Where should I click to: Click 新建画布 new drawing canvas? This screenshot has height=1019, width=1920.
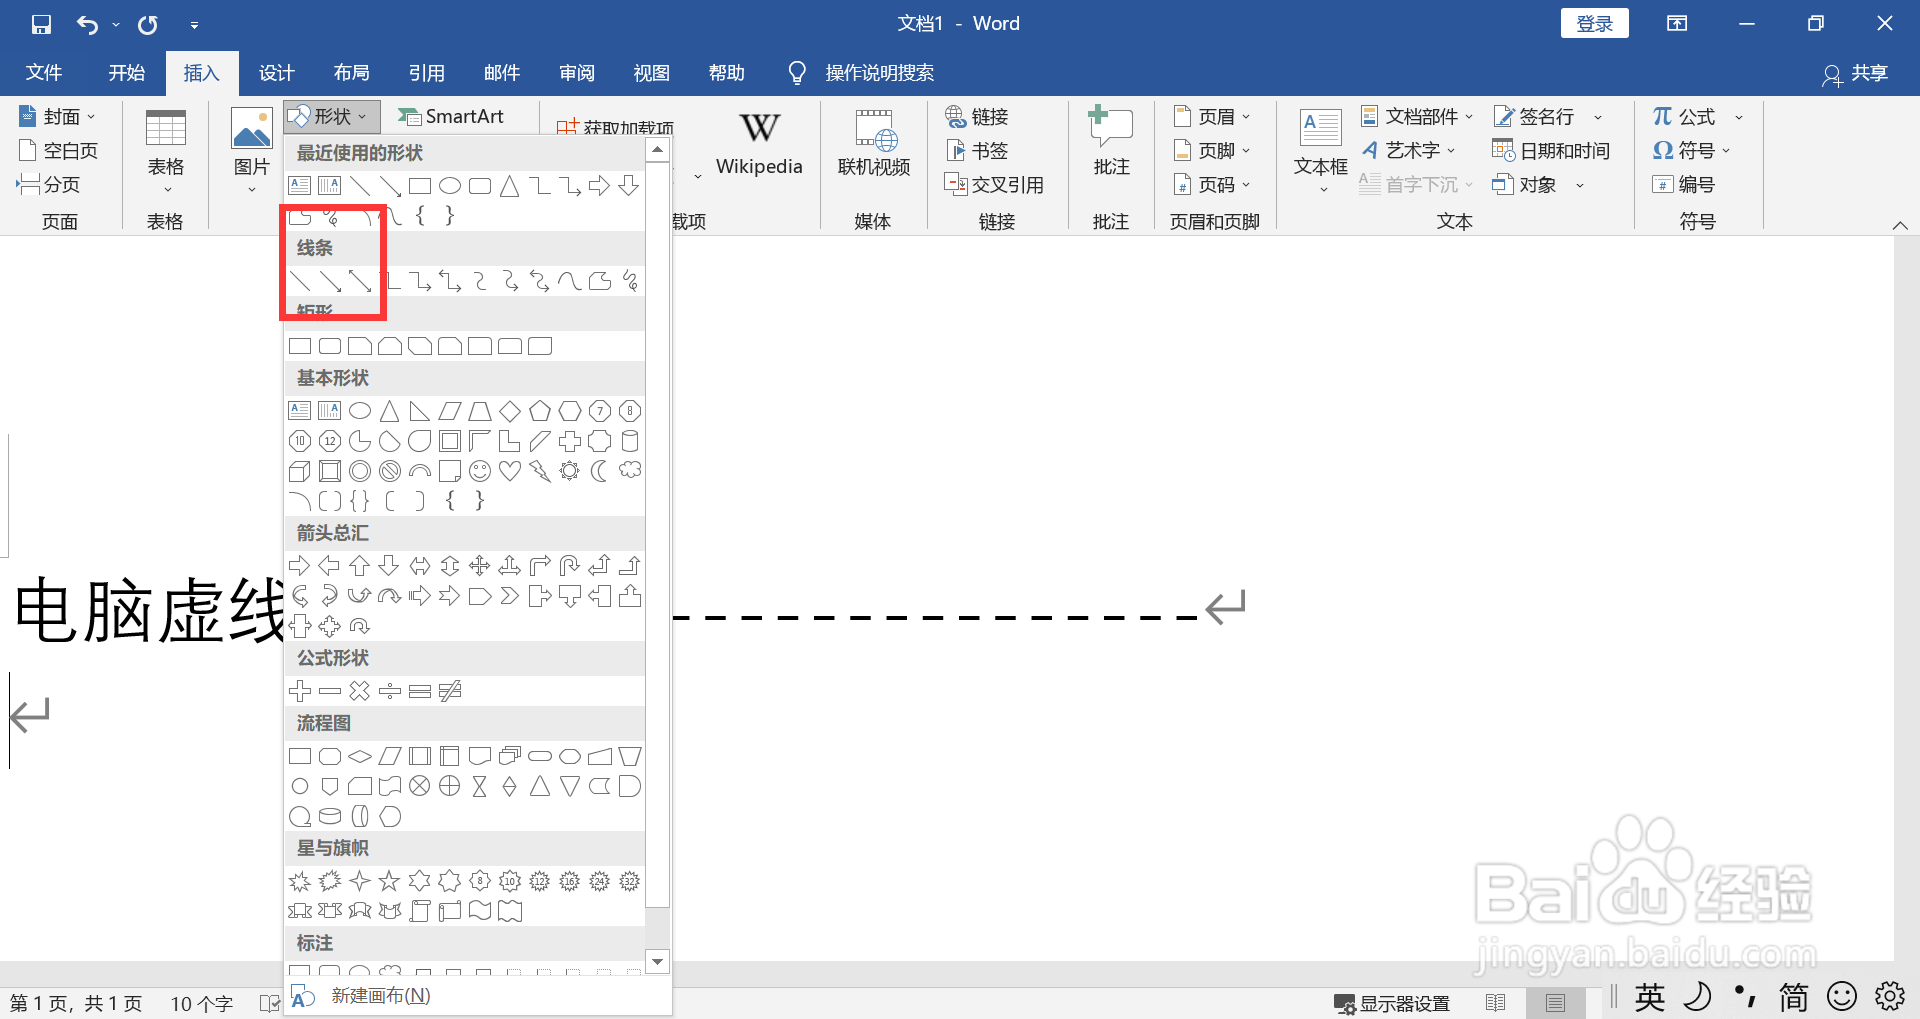click(x=380, y=996)
